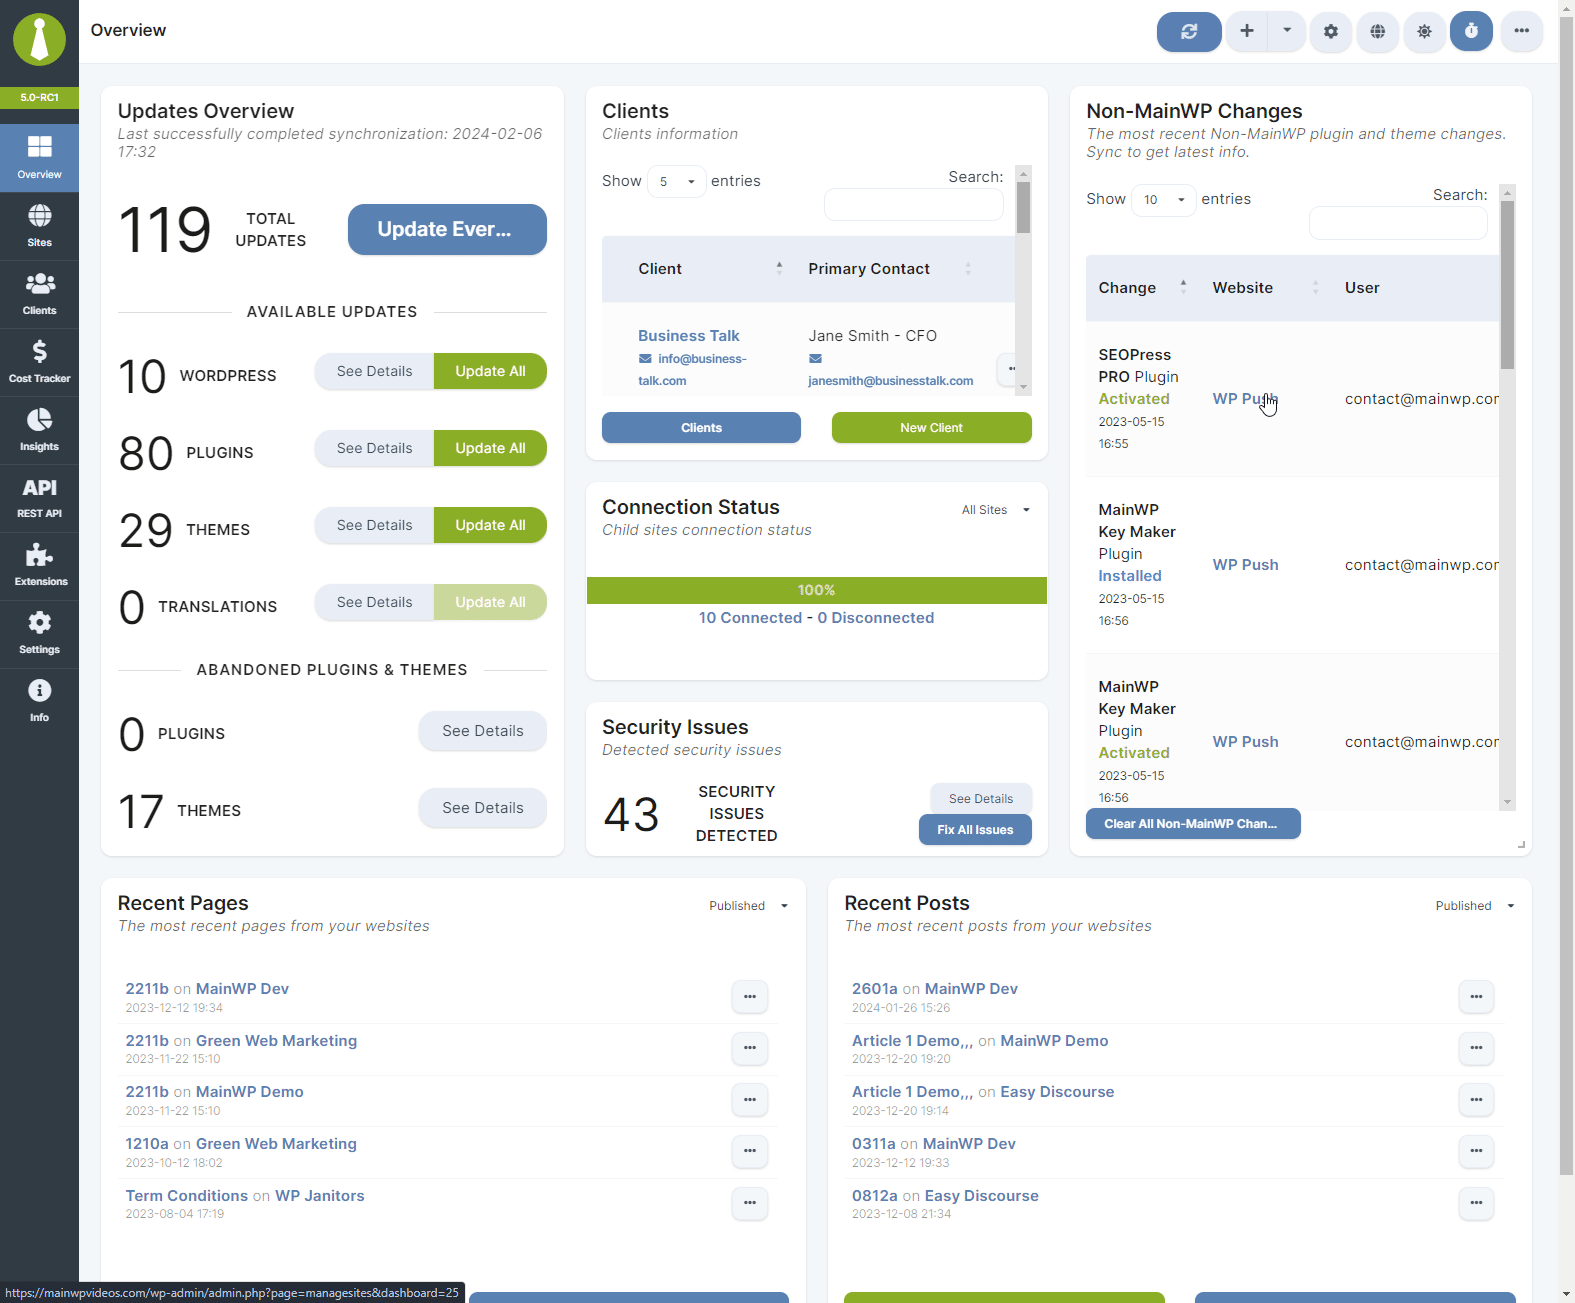The image size is (1575, 1303).
Task: Open Settings from the sidebar
Action: pos(39,634)
